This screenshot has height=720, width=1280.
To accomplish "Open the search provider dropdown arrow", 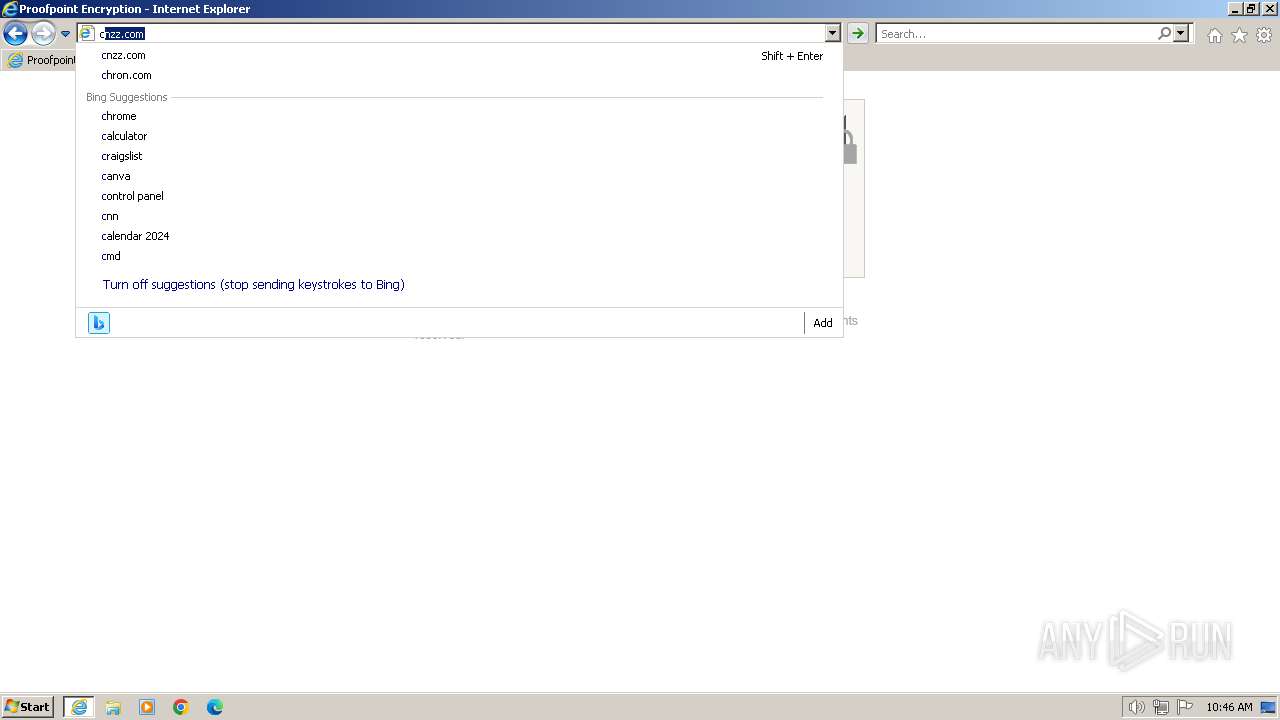I will [x=1181, y=34].
